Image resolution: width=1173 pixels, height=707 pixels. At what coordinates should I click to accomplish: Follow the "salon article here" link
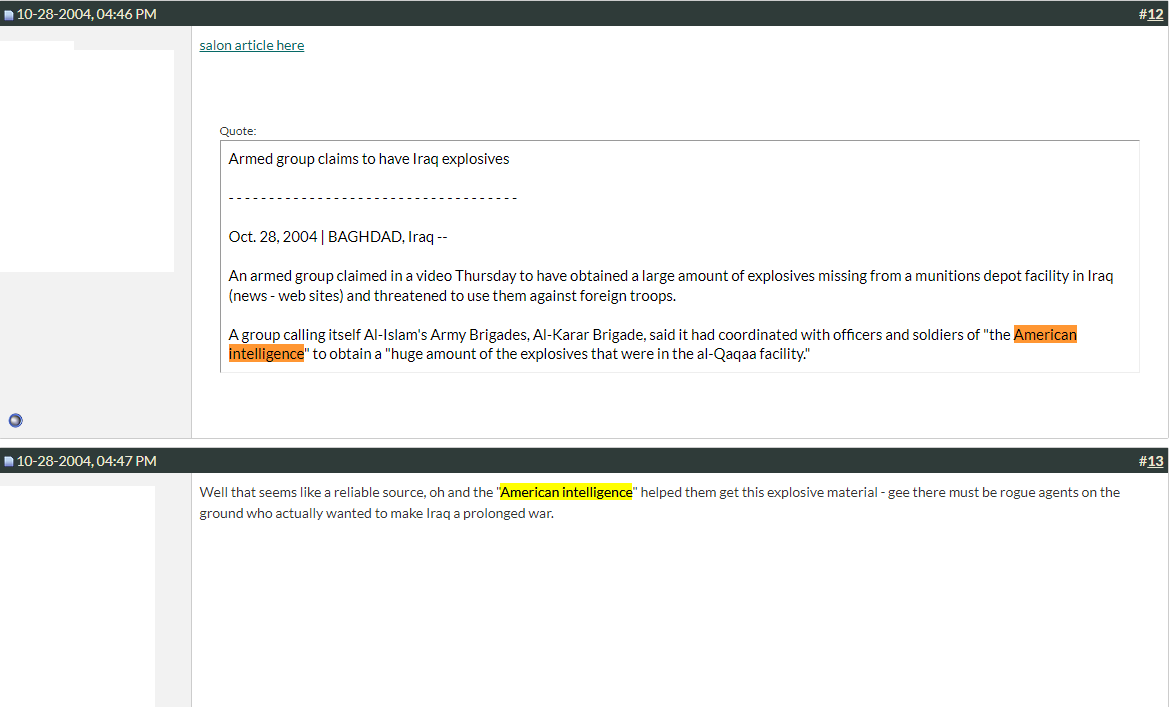[252, 45]
